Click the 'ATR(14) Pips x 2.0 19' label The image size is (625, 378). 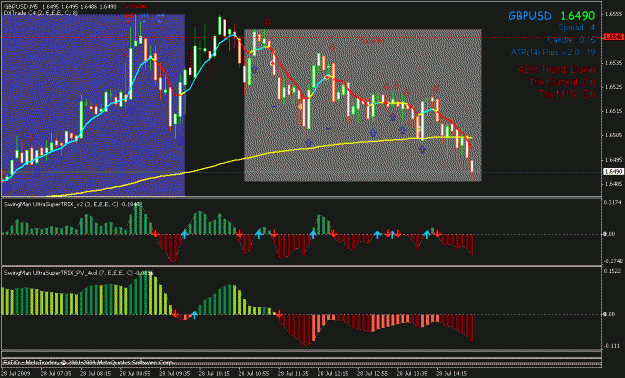(553, 52)
